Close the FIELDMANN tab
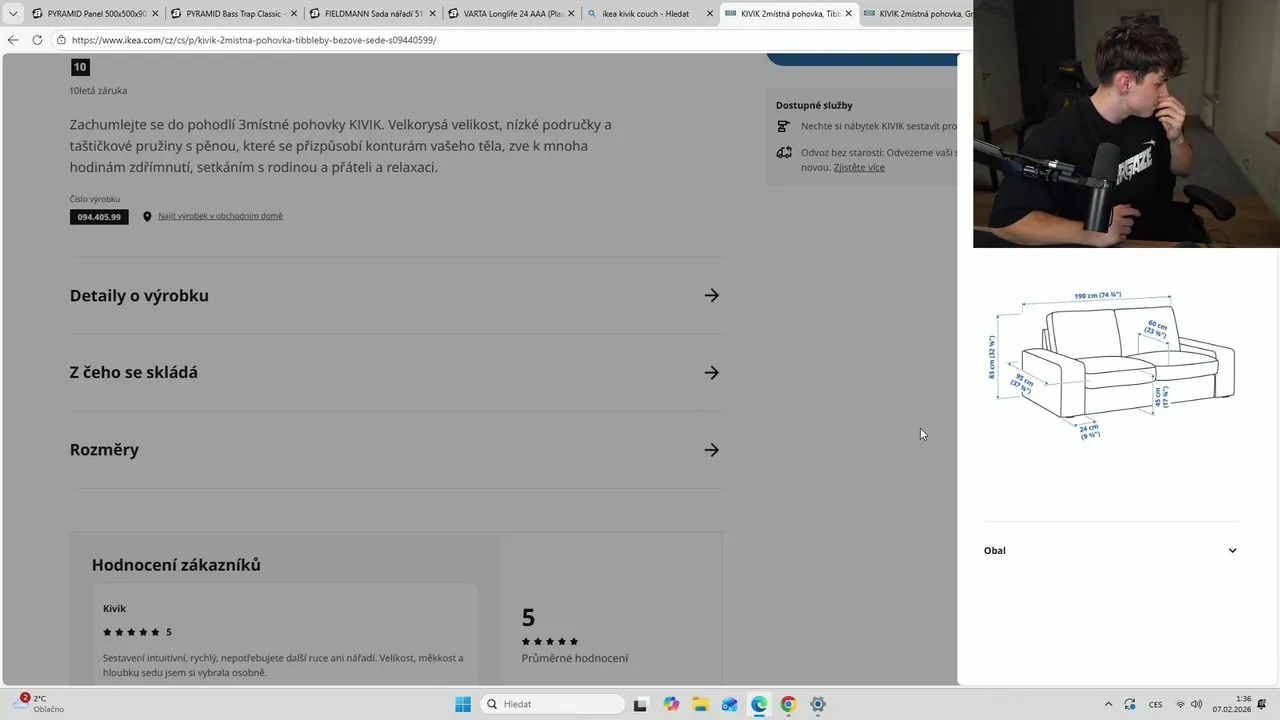This screenshot has width=1280, height=720. pos(432,14)
